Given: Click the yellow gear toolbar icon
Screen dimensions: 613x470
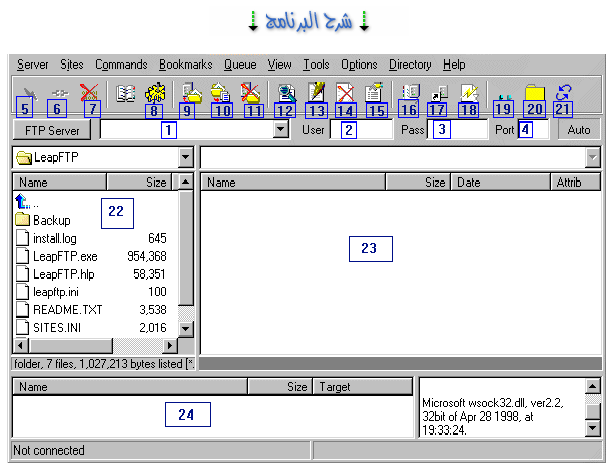Looking at the screenshot, I should [155, 92].
